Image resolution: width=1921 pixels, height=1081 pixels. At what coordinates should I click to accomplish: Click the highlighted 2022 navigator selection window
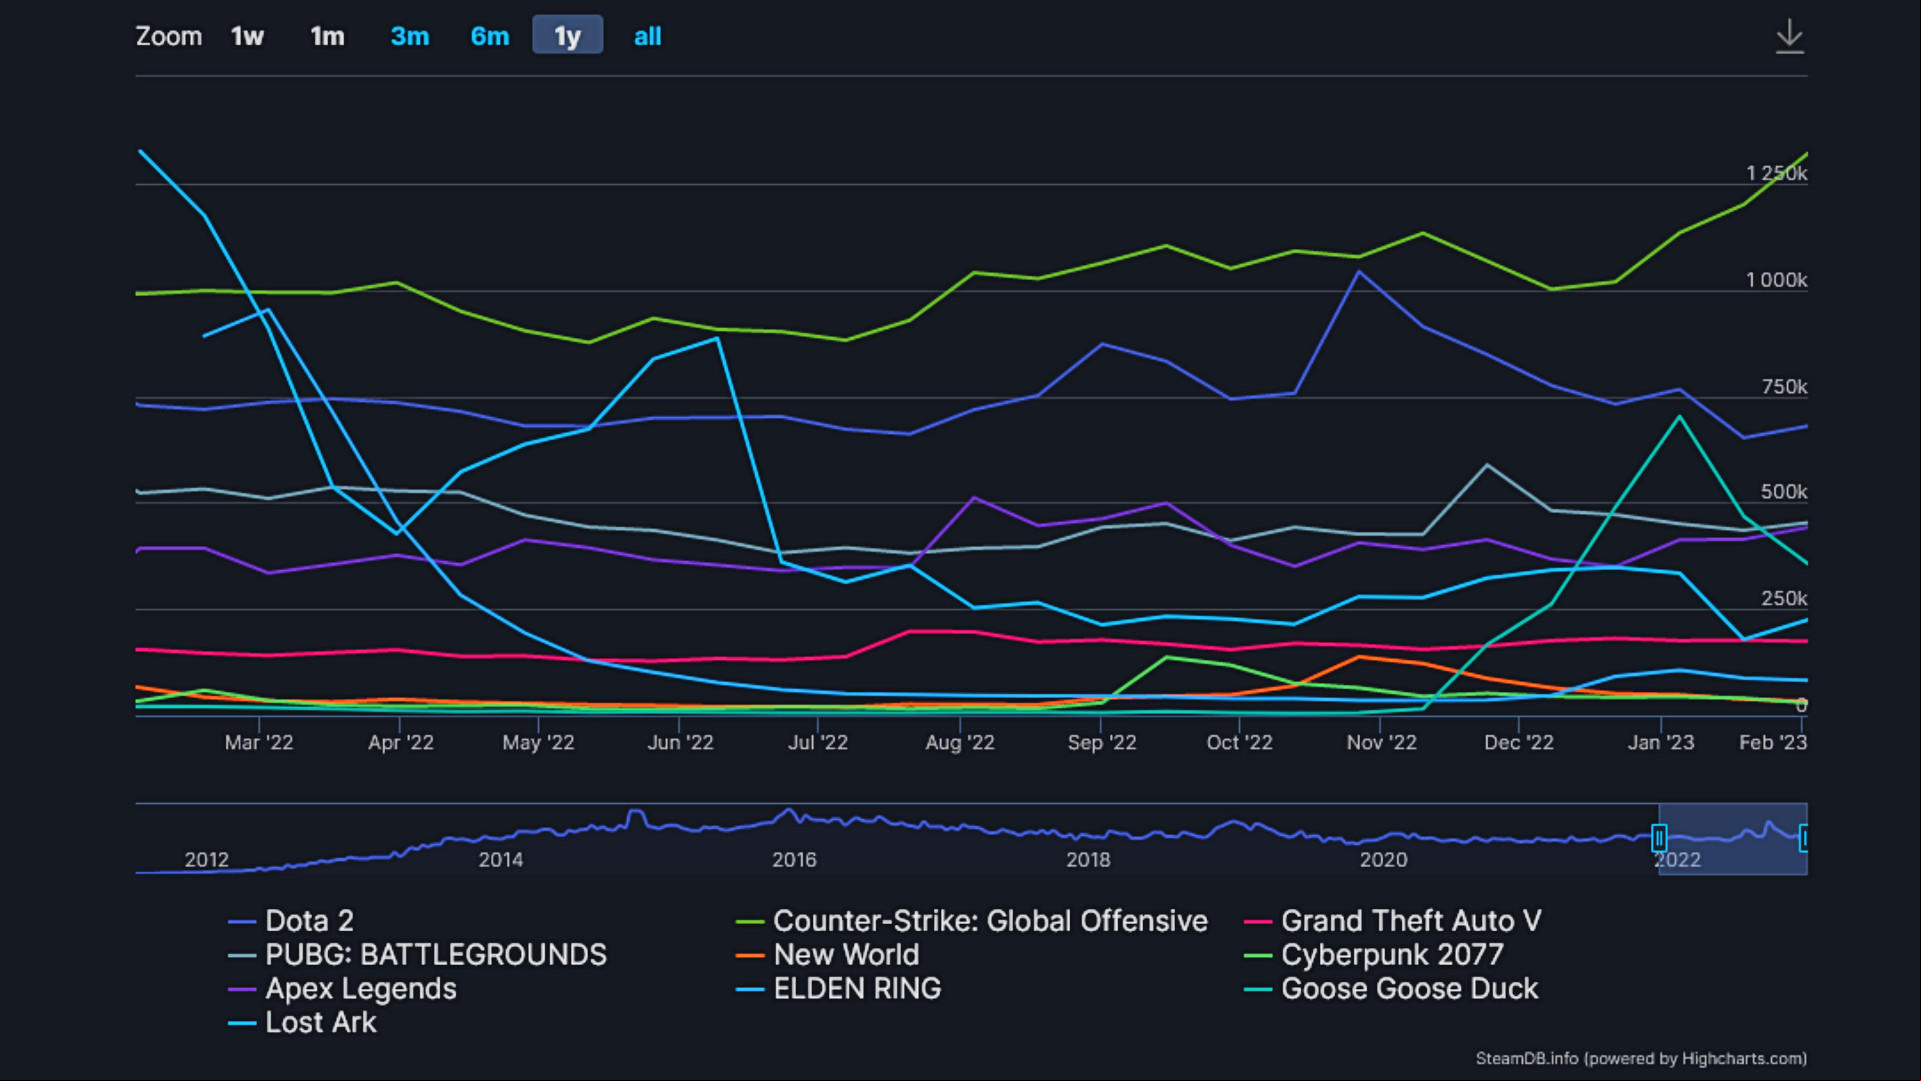click(x=1732, y=838)
